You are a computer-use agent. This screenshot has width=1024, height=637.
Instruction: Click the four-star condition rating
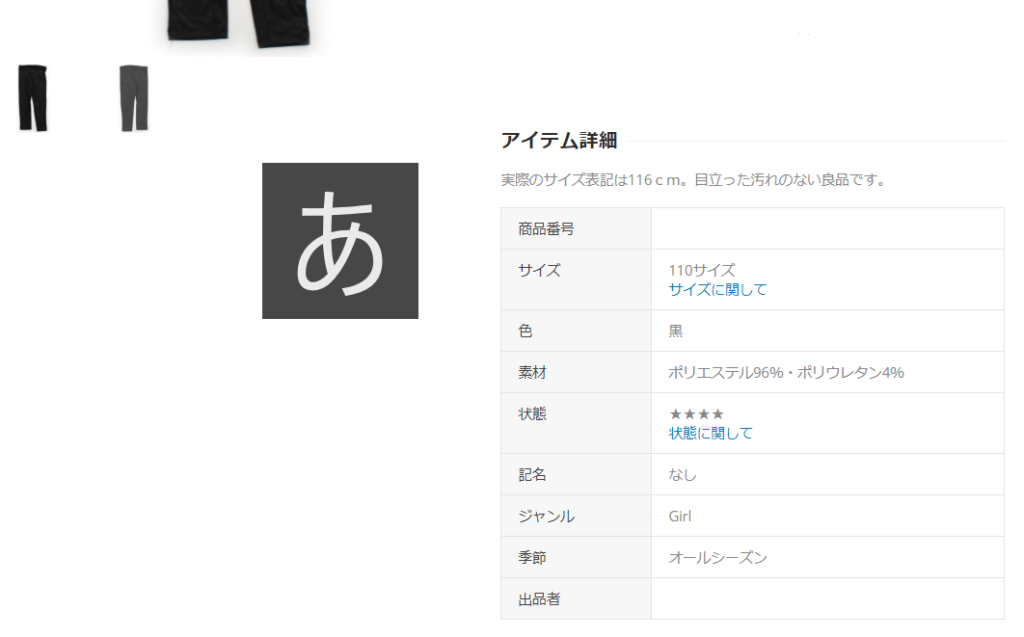click(x=696, y=414)
